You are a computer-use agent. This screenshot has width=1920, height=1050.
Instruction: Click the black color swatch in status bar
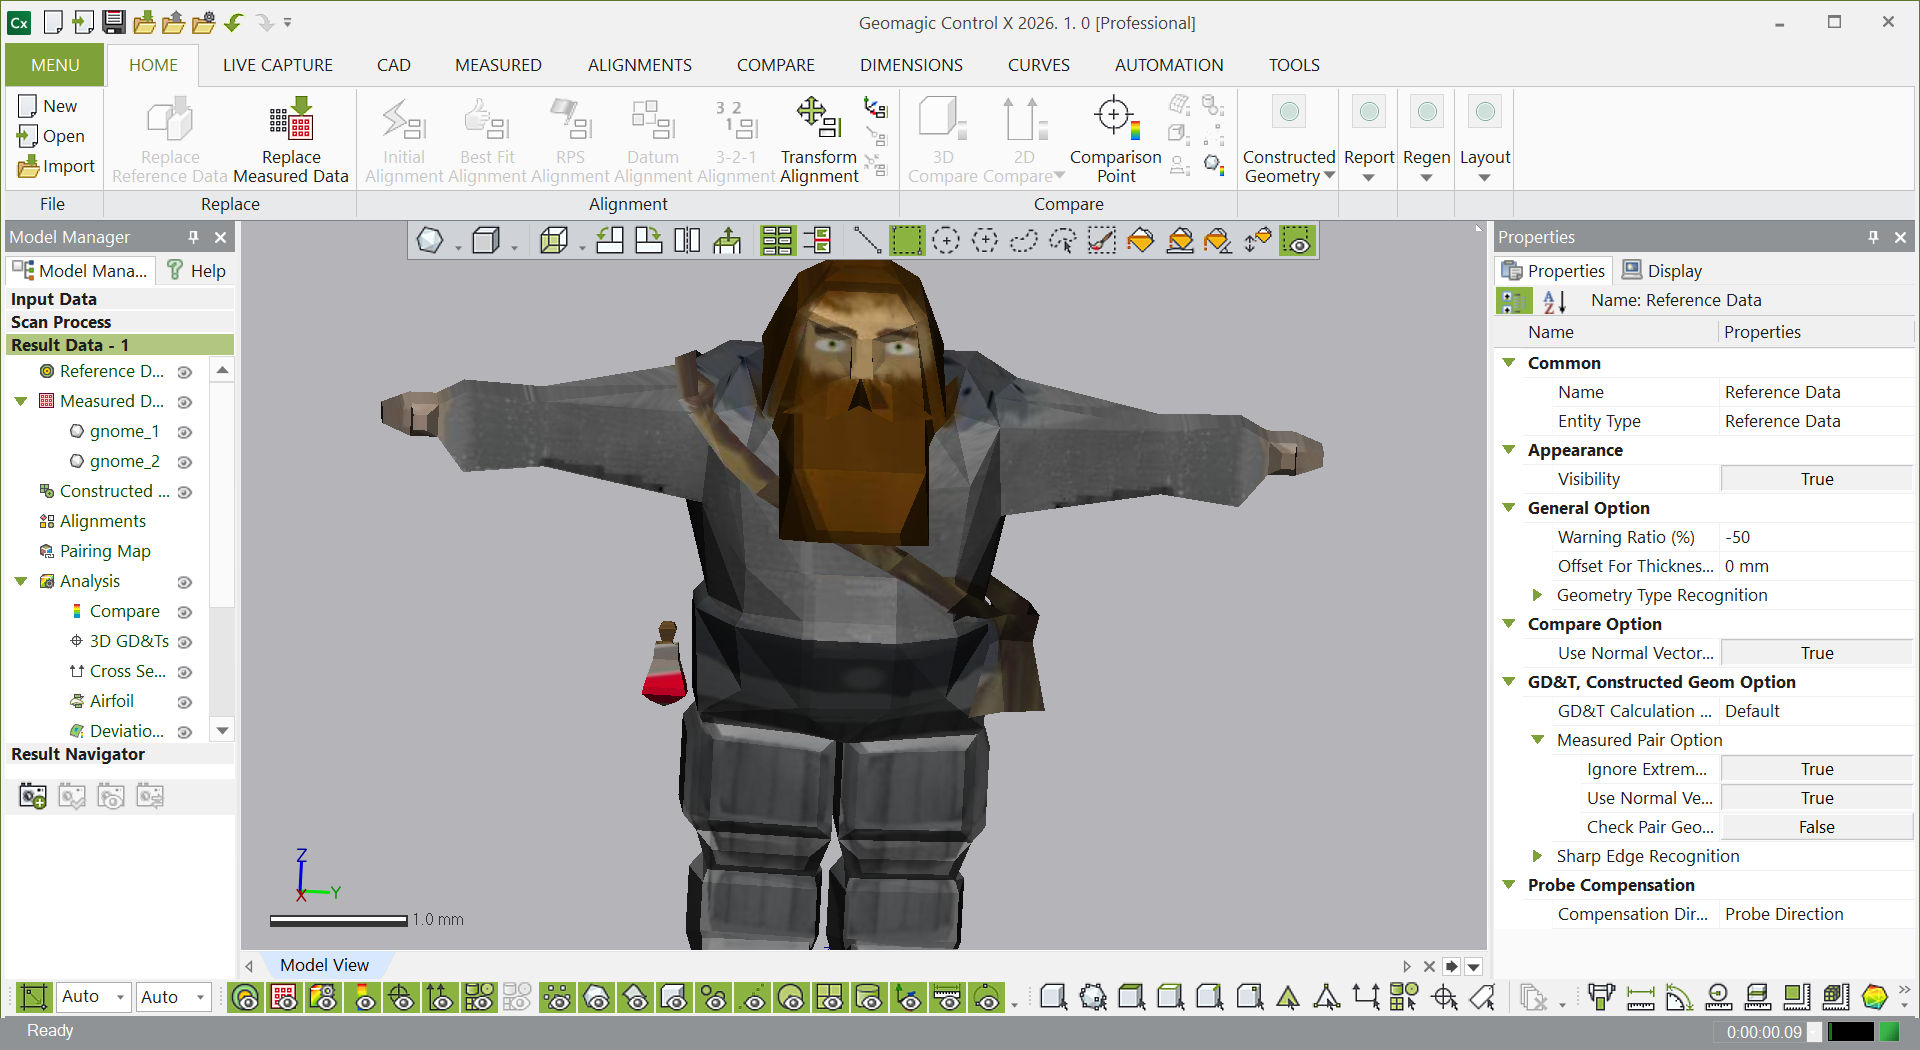tap(1851, 1031)
